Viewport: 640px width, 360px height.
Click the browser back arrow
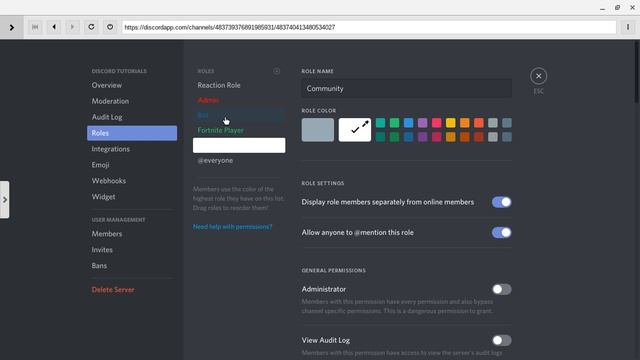54,27
